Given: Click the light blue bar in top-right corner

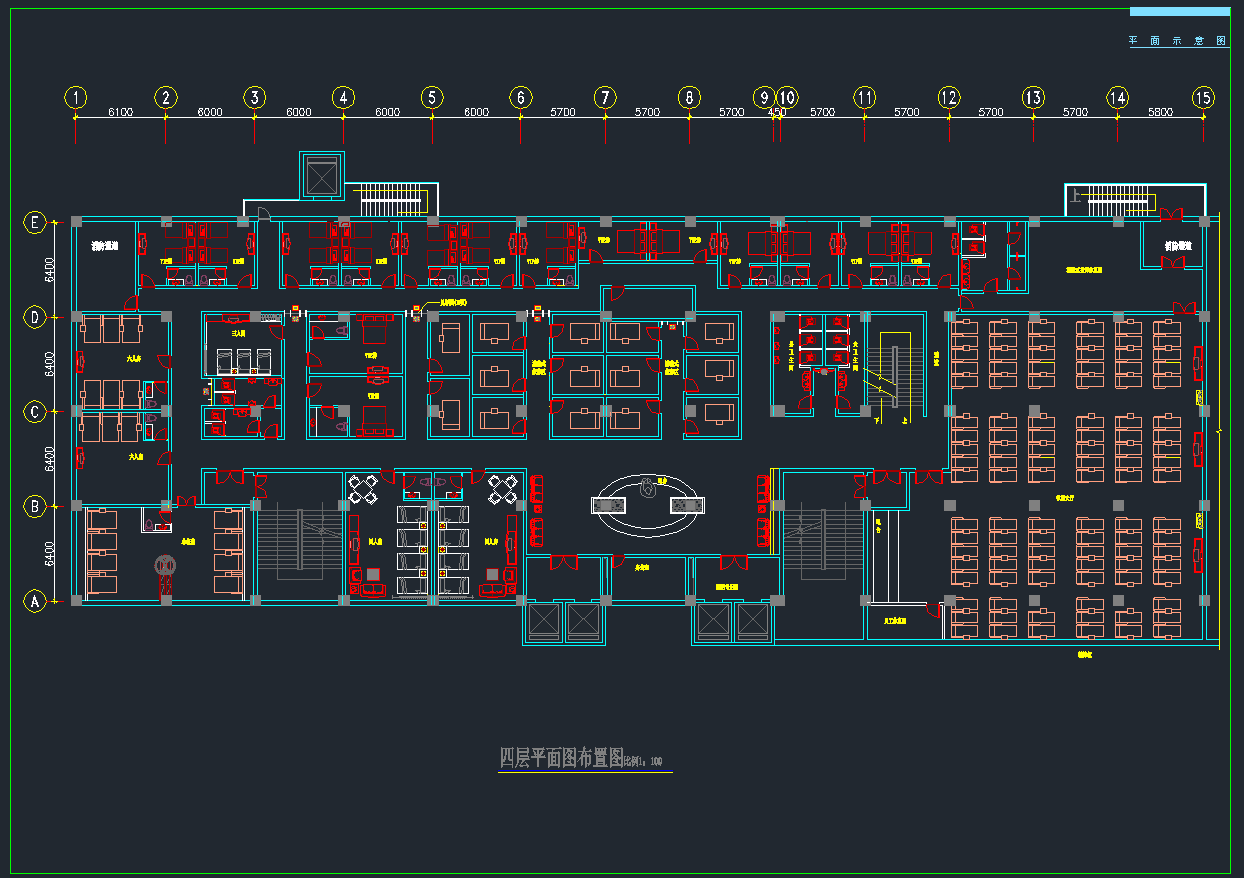Looking at the screenshot, I should pos(1179,11).
